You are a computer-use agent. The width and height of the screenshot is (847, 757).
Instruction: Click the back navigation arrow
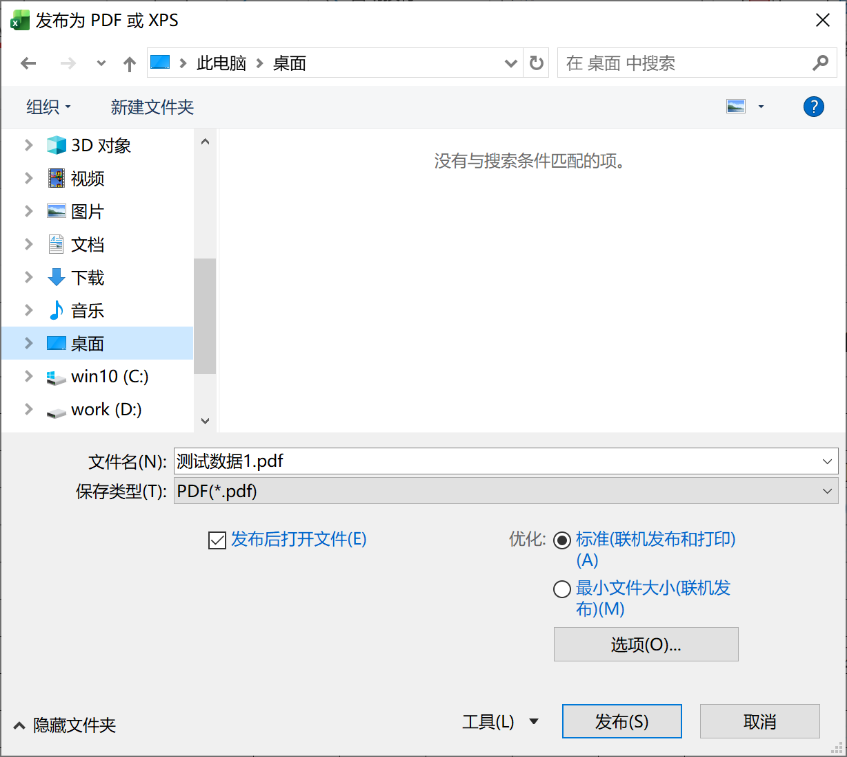pos(28,63)
